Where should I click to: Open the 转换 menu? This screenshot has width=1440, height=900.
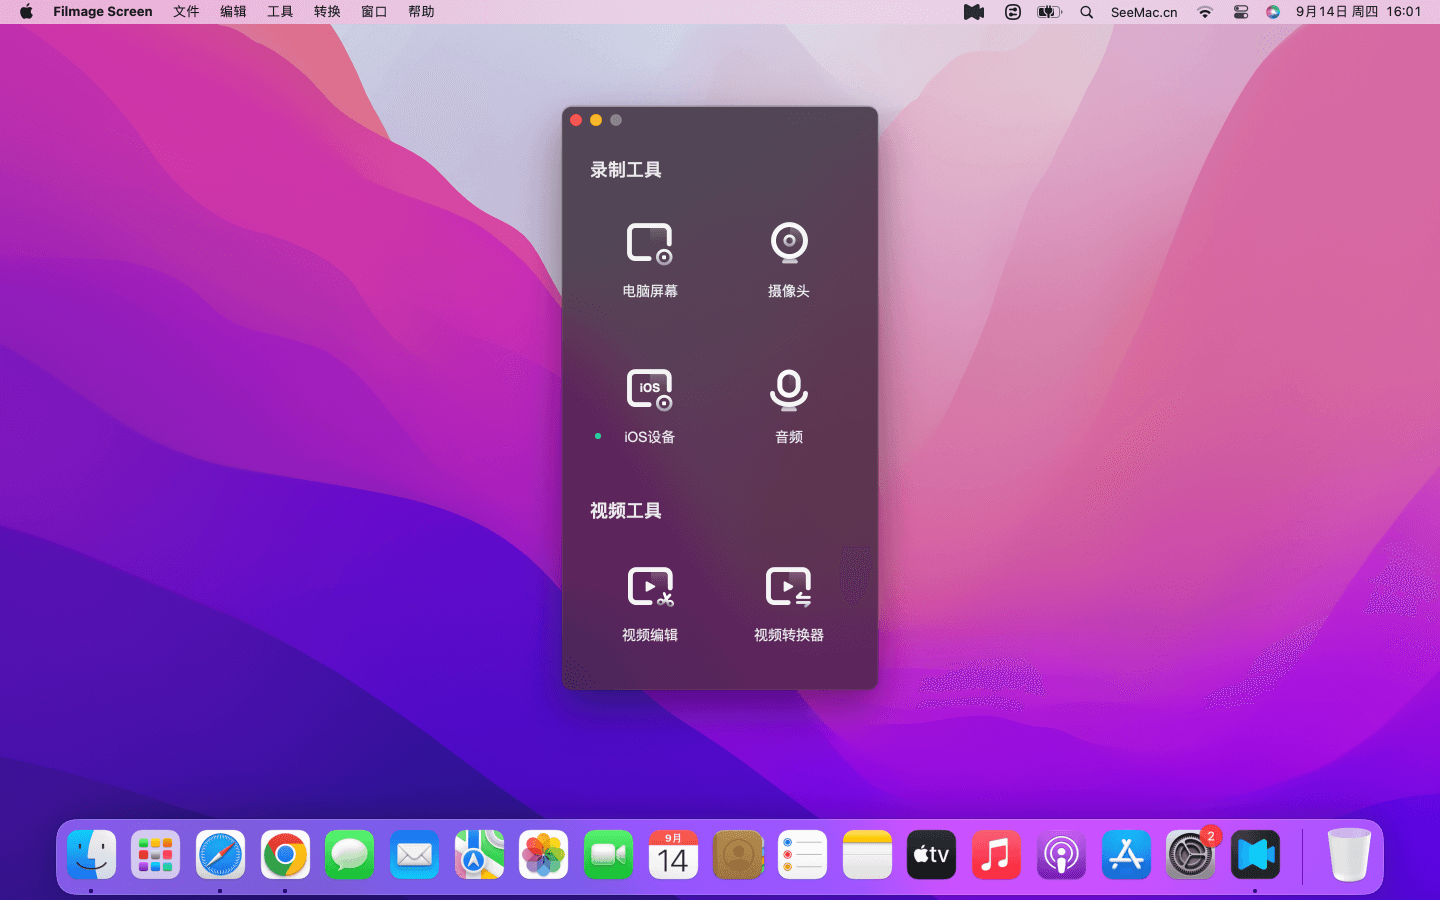coord(327,12)
